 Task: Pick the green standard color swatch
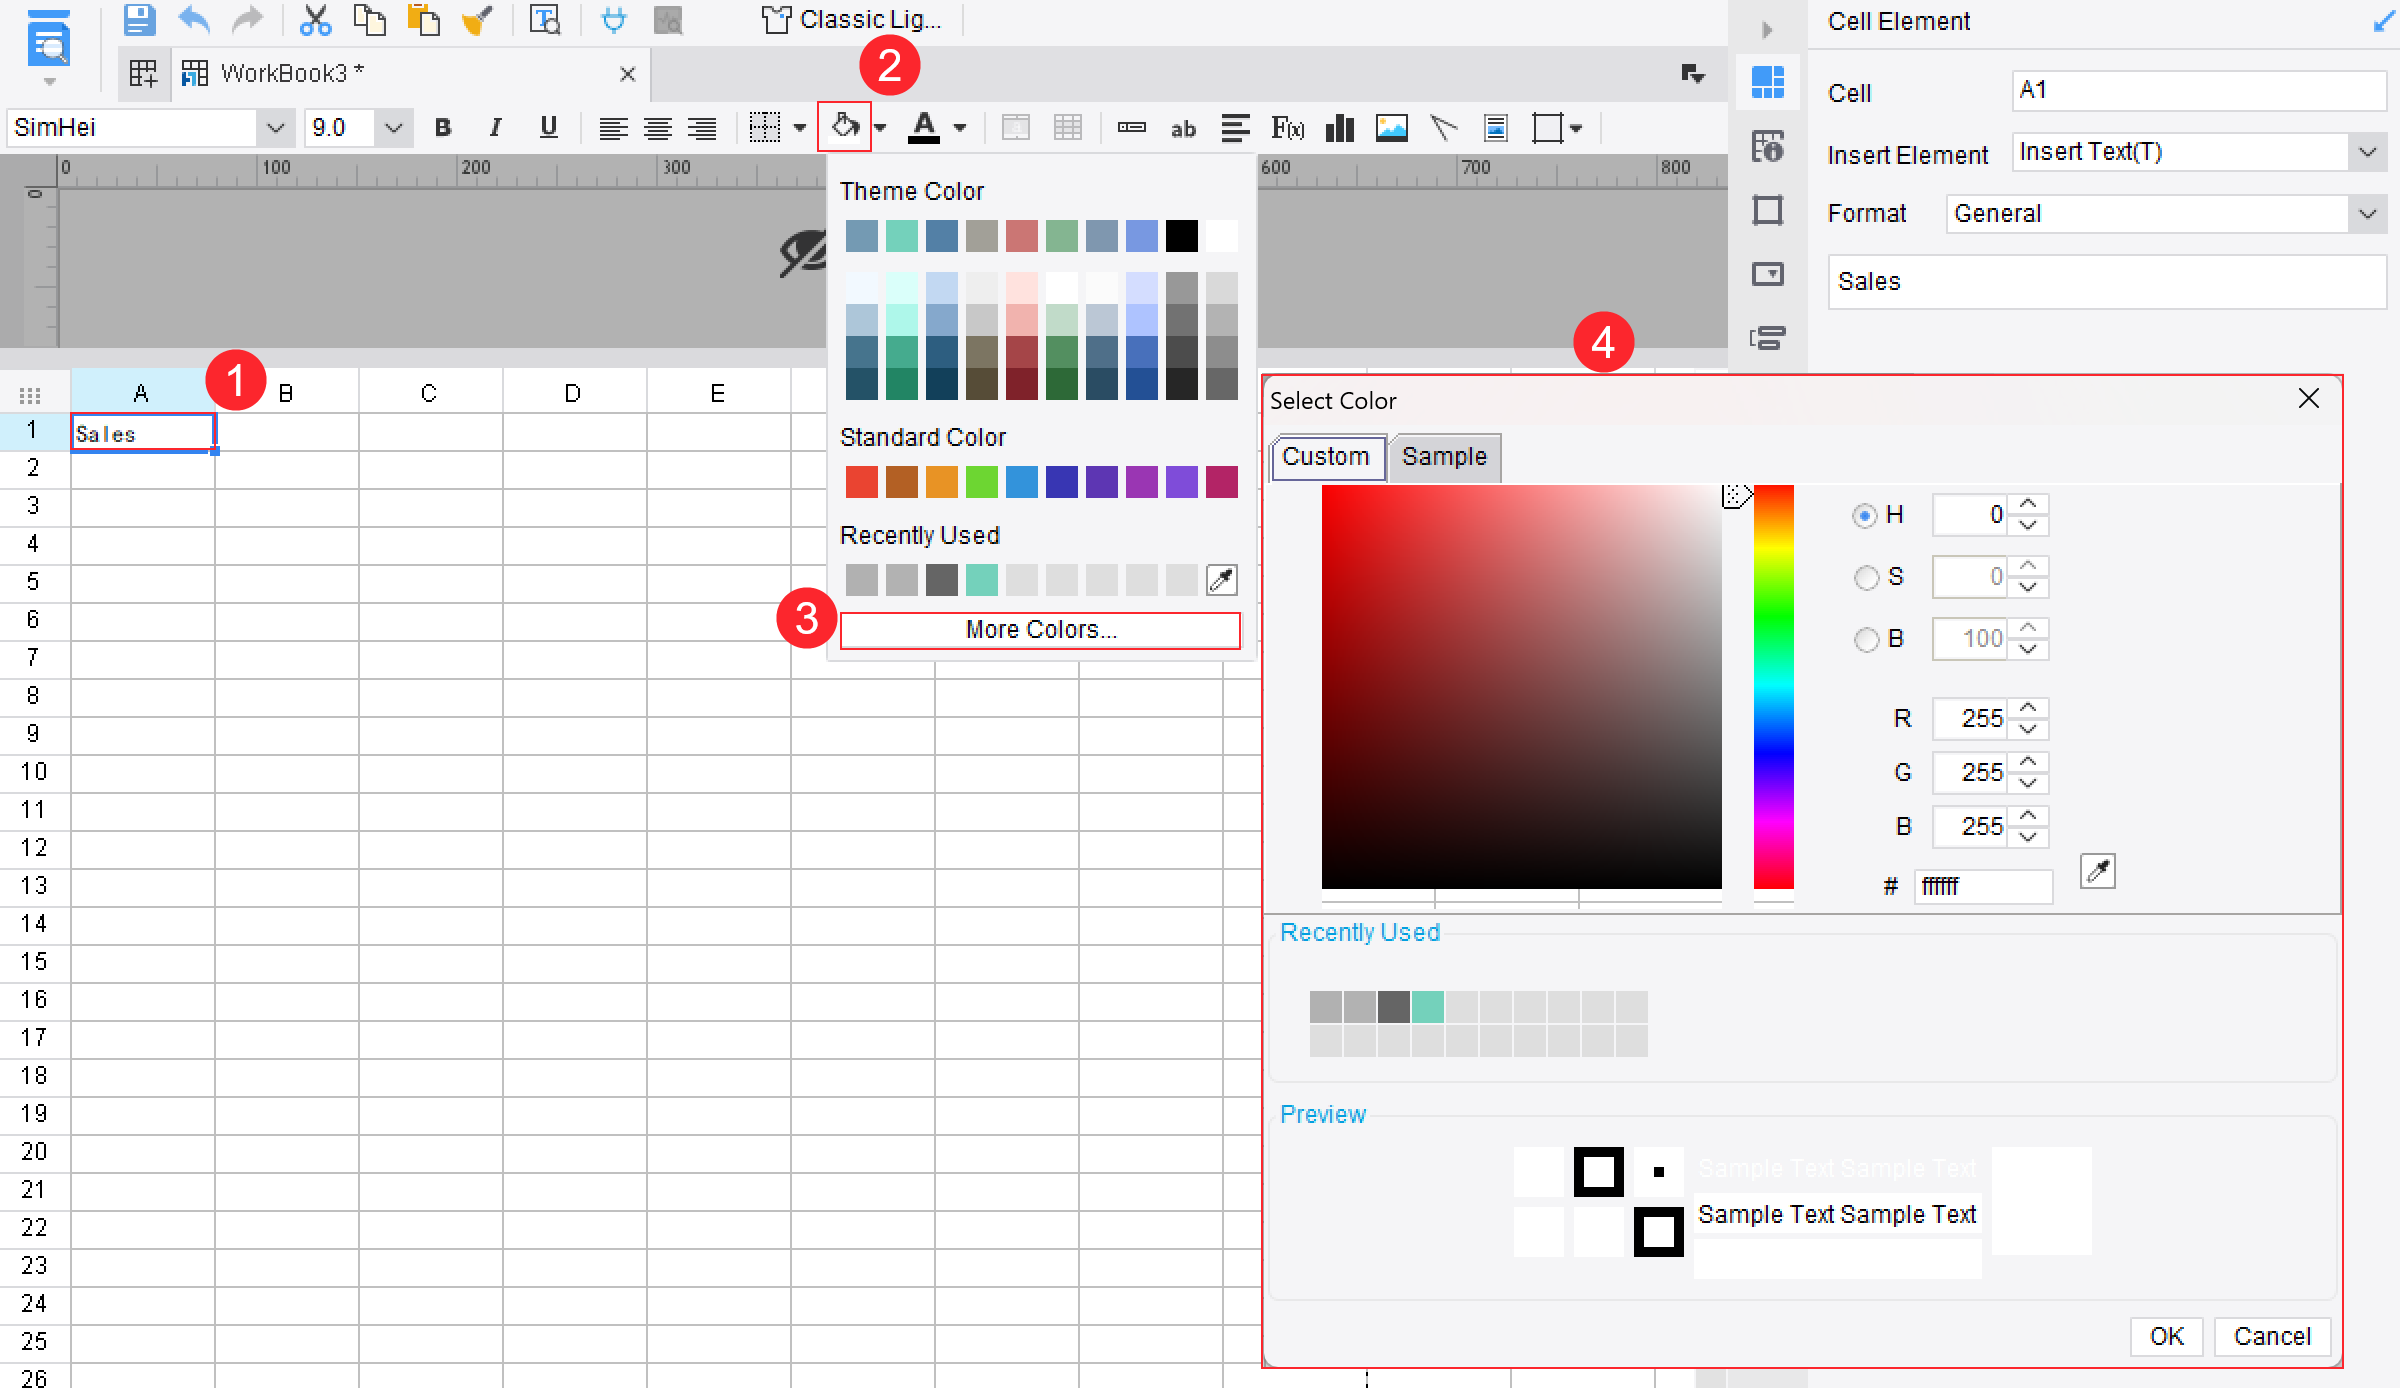coord(981,482)
